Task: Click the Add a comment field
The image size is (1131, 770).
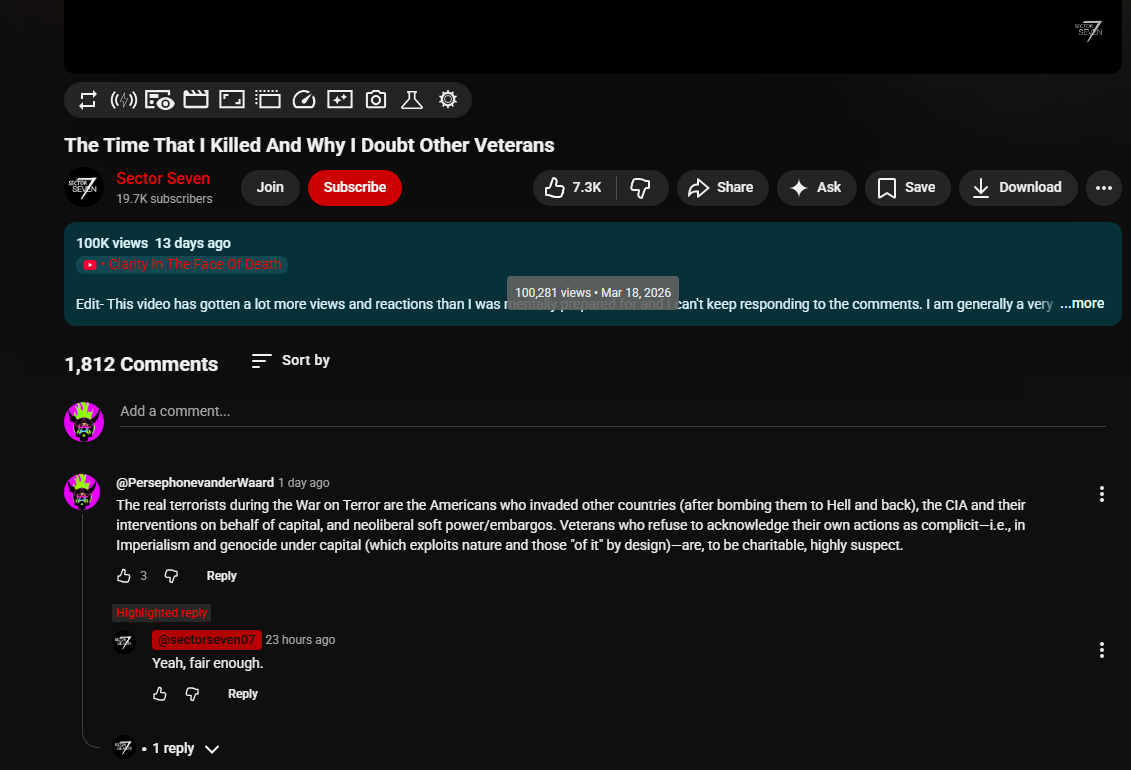Action: click(x=612, y=411)
